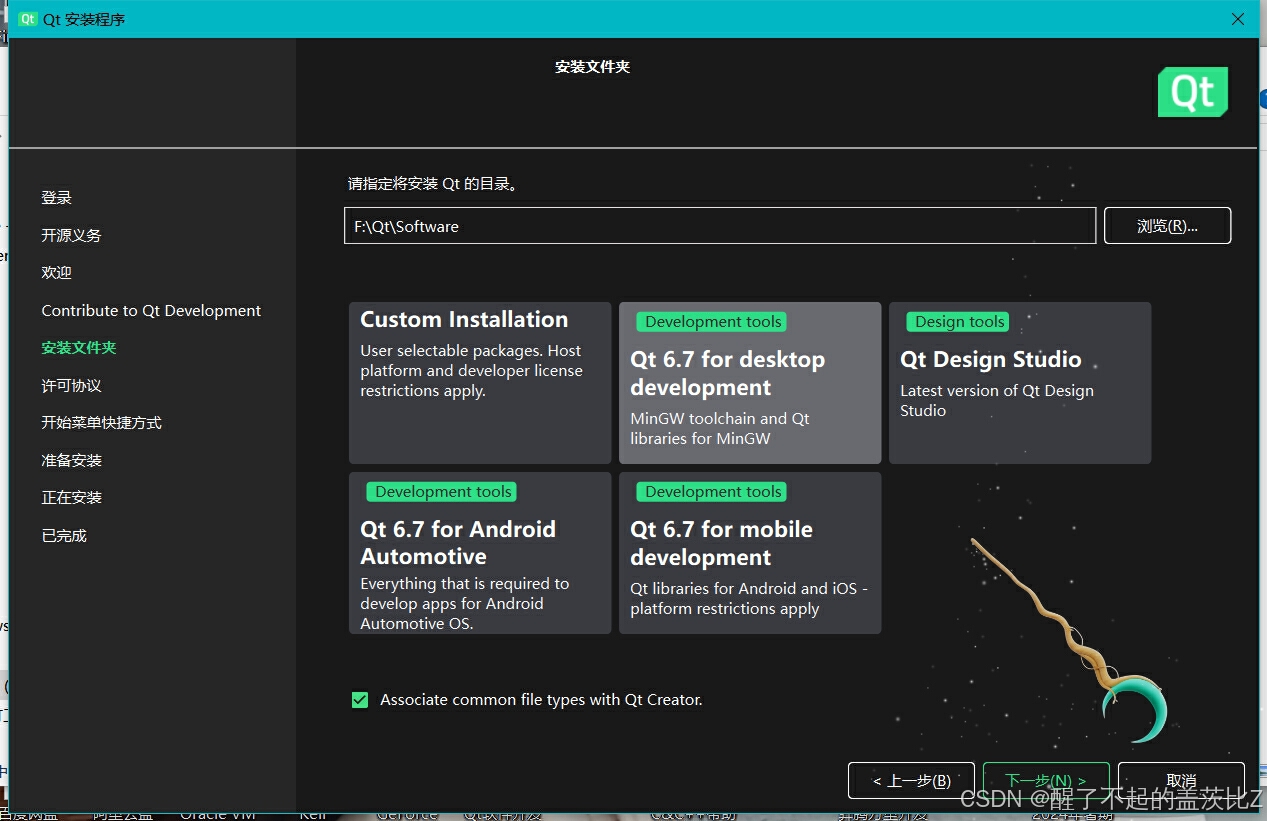Click the highlighted 安装文件夹 sidebar step
The width and height of the screenshot is (1267, 821).
79,348
